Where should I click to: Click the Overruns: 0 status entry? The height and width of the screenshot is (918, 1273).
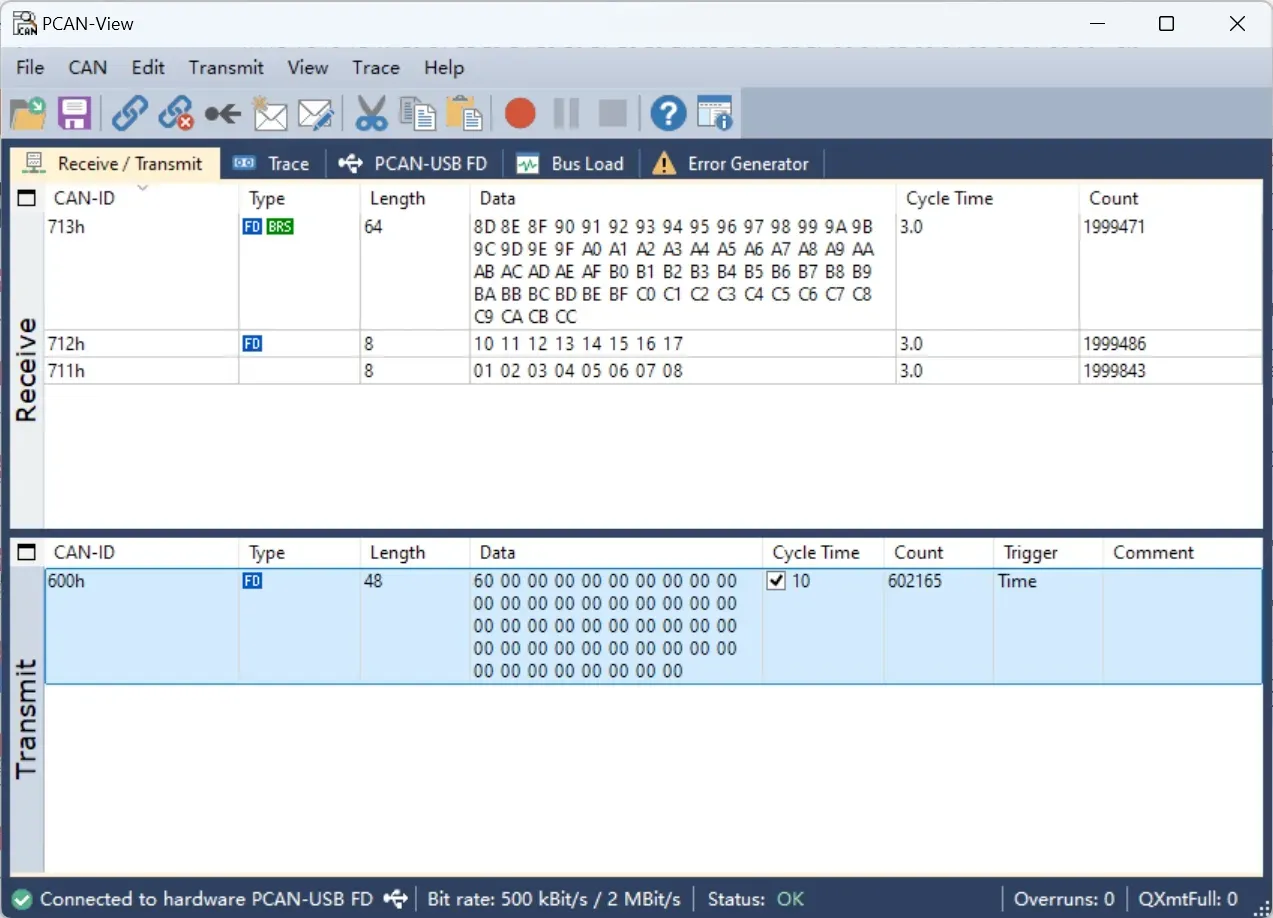1064,899
